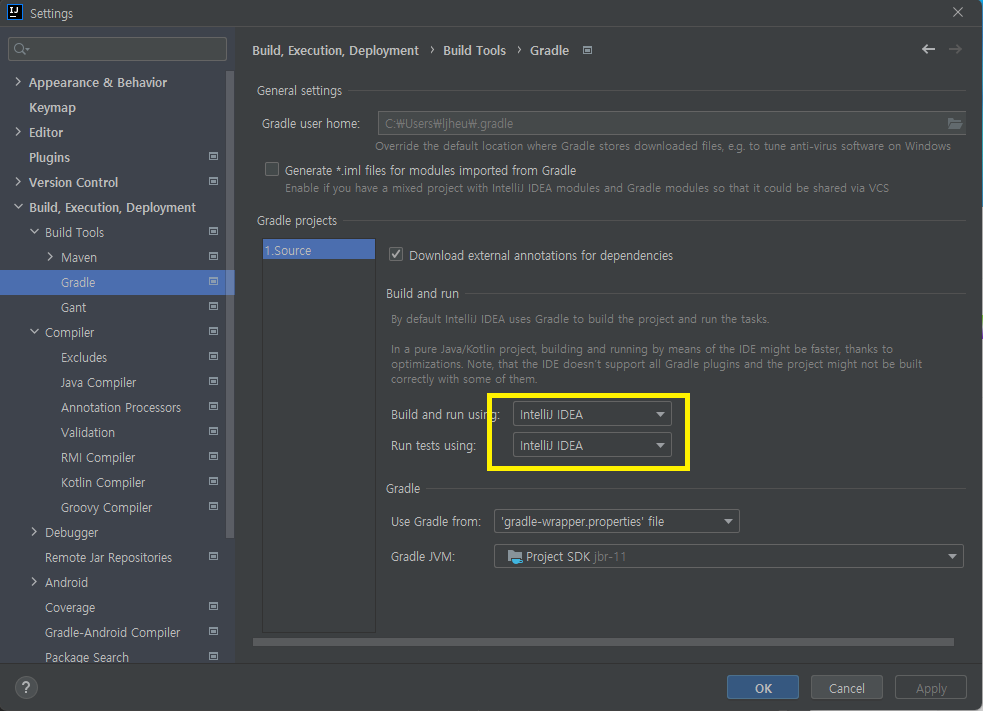The width and height of the screenshot is (984, 716).
Task: Click the folder browse icon for Gradle user home
Action: tap(955, 124)
